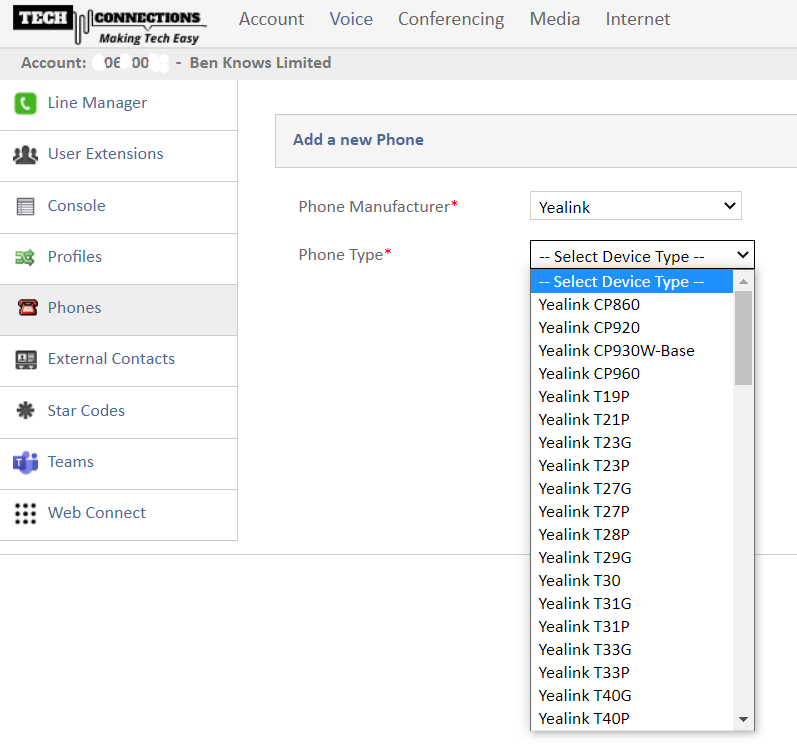Image resolution: width=797 pixels, height=751 pixels.
Task: Click the green Line Manager phone icon
Action: [x=25, y=104]
